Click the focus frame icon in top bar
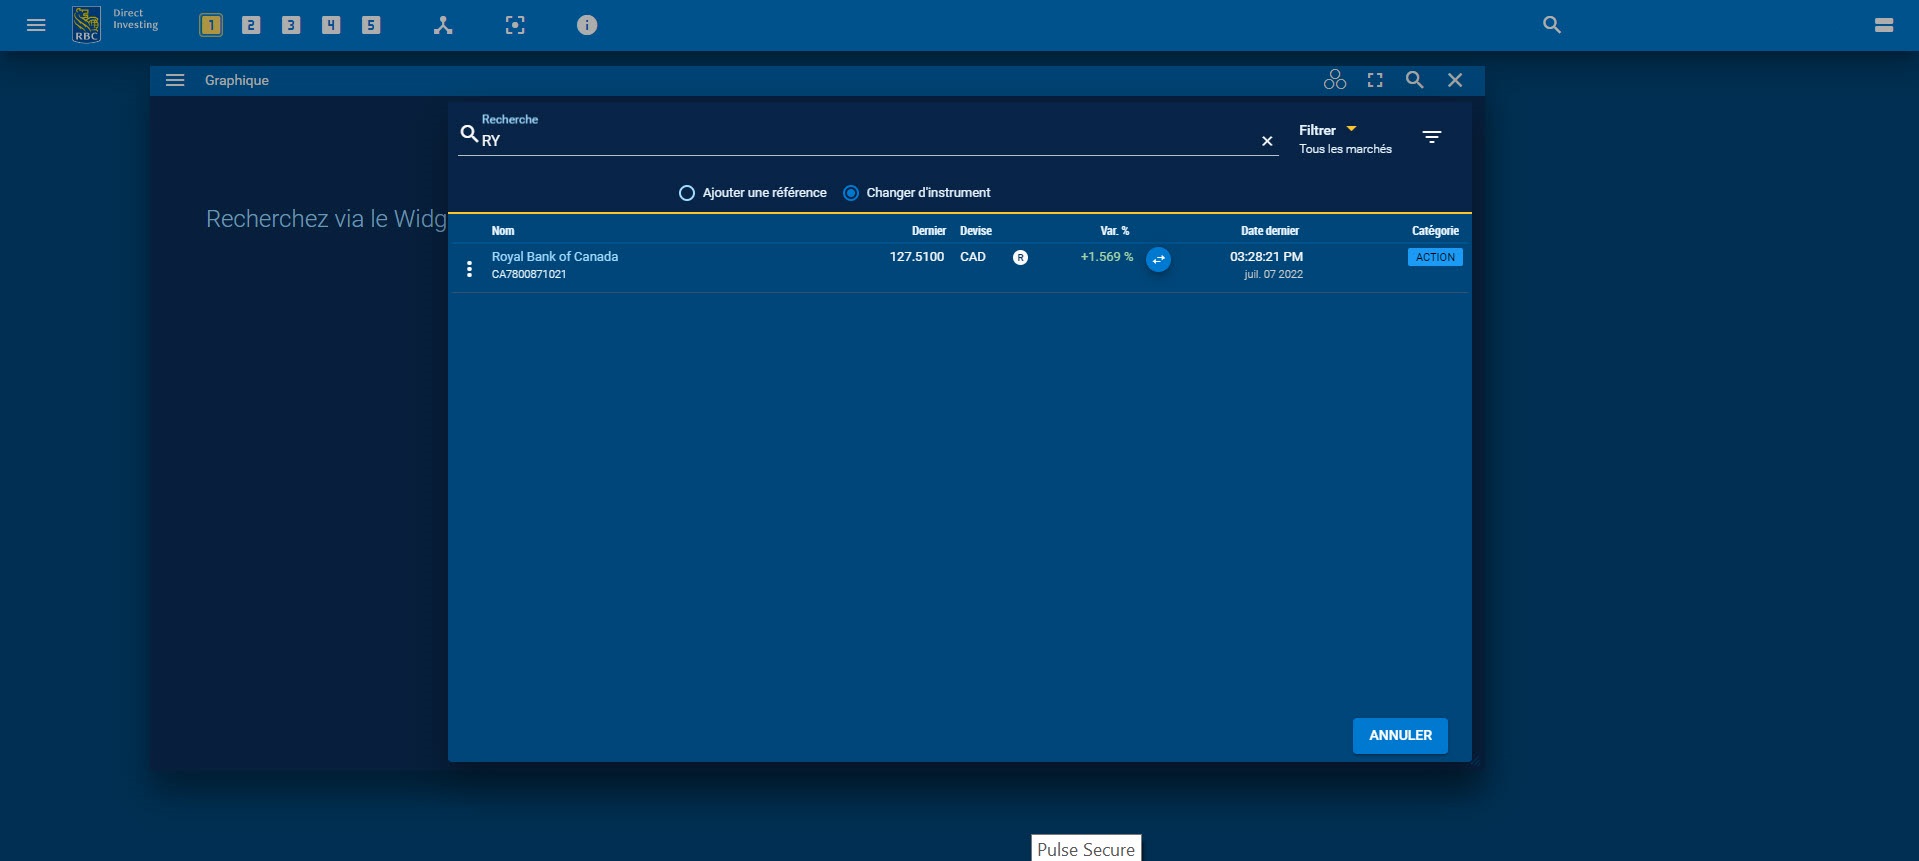 [x=515, y=25]
